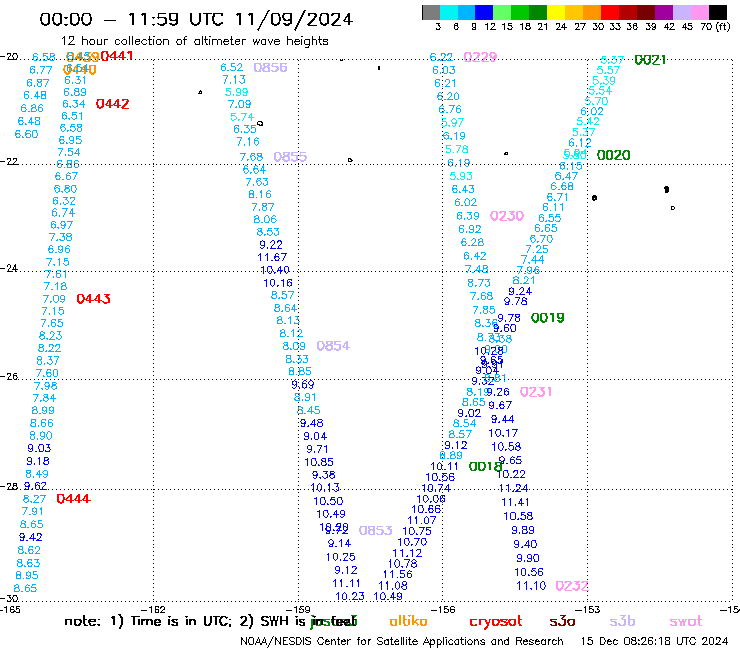Image resolution: width=740 pixels, height=650 pixels.
Task: Click the purple swatch in the color scale
Action: pos(664,12)
